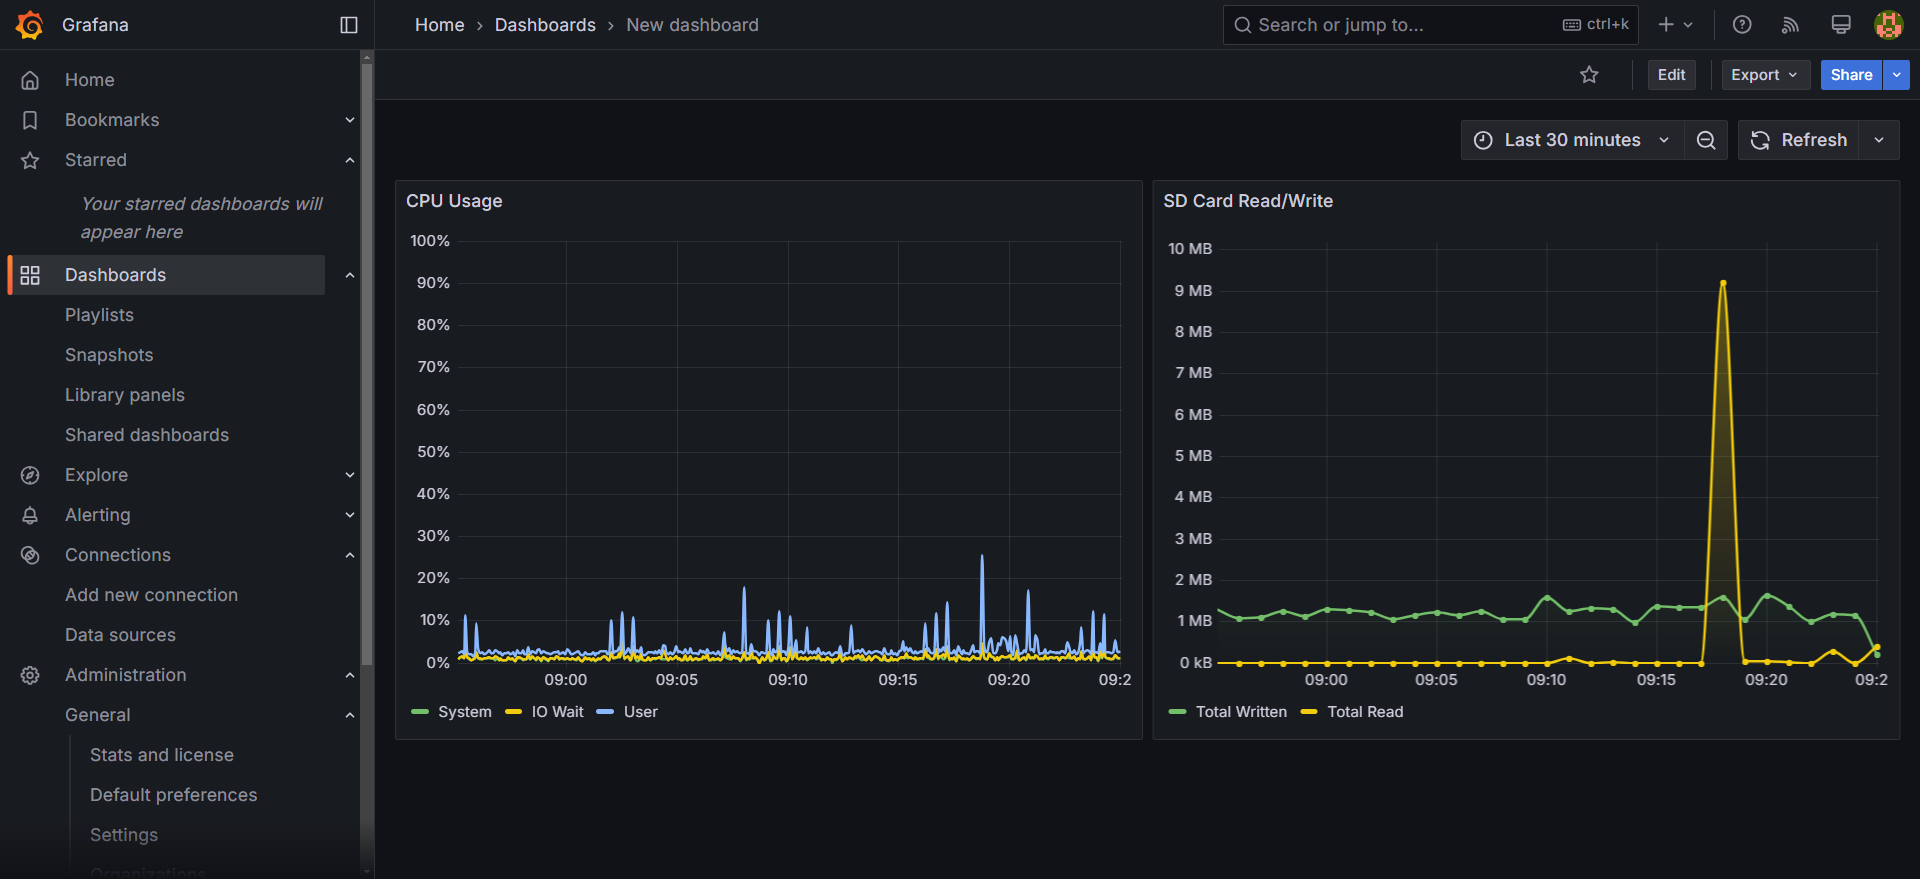Click Total Read yellow legend swatch
The height and width of the screenshot is (879, 1920).
(x=1309, y=712)
